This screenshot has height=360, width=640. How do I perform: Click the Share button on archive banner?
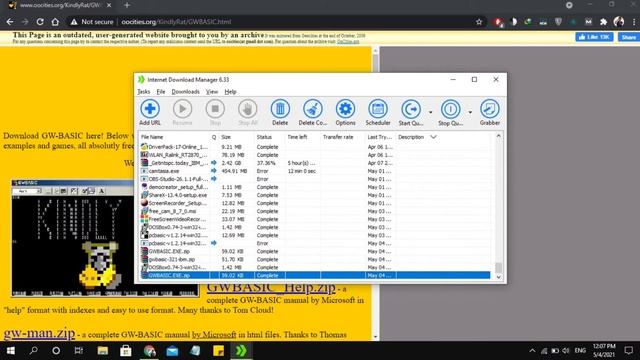click(629, 37)
